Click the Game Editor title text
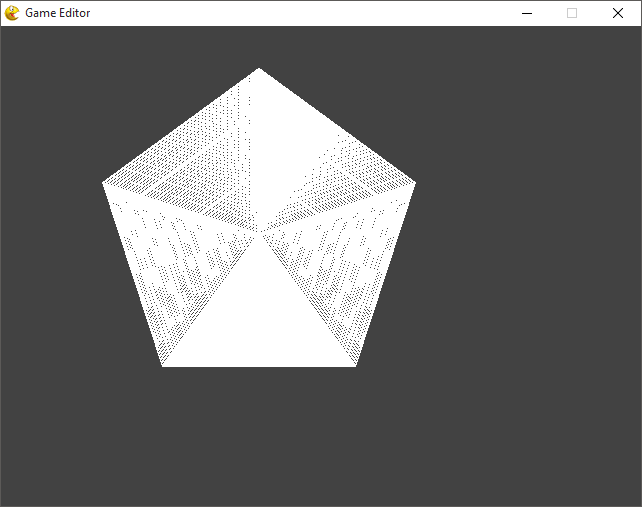The width and height of the screenshot is (642, 507). [x=58, y=13]
